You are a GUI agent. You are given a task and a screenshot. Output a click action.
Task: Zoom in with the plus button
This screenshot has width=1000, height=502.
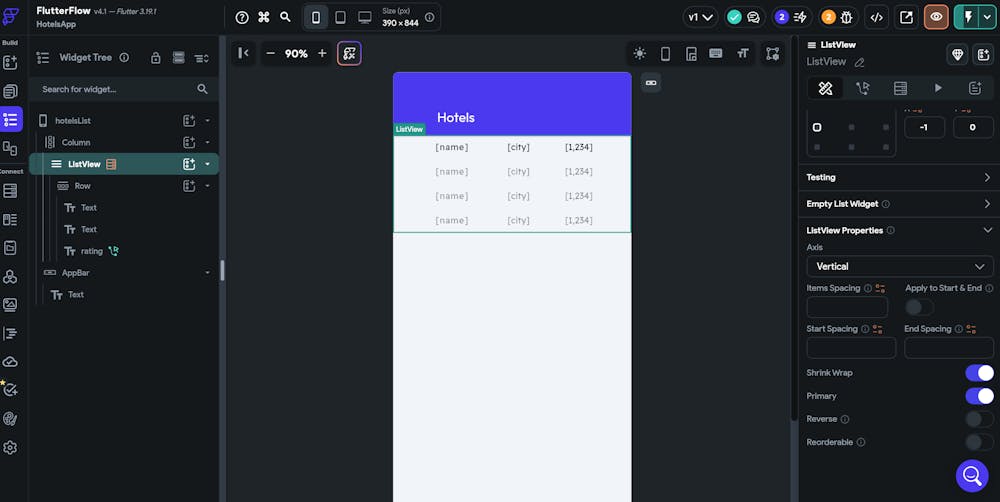(322, 54)
